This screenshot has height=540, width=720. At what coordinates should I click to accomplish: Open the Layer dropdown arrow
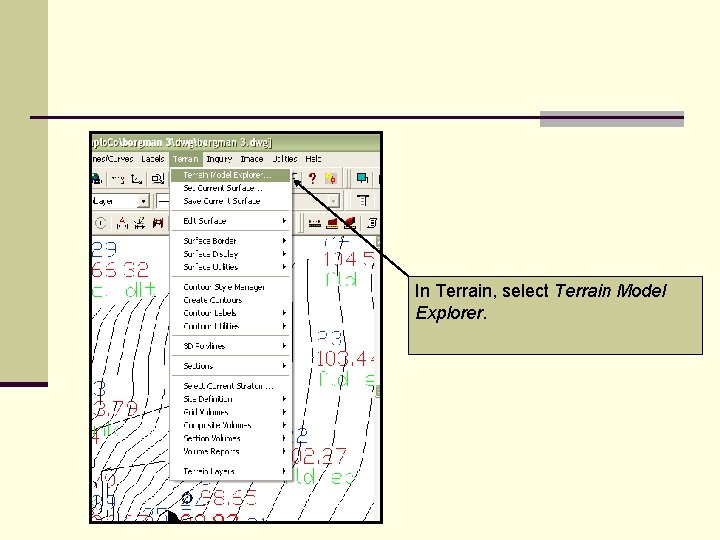click(x=143, y=201)
